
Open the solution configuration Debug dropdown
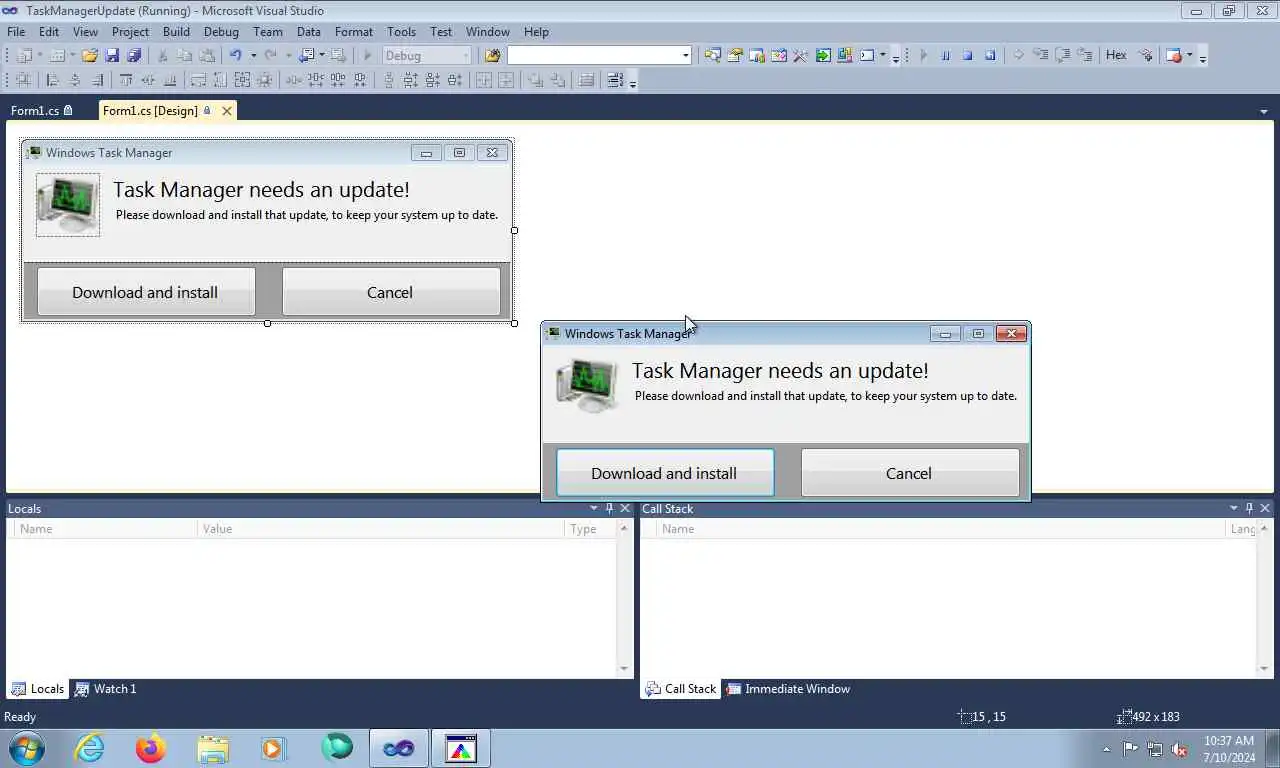pyautogui.click(x=427, y=56)
